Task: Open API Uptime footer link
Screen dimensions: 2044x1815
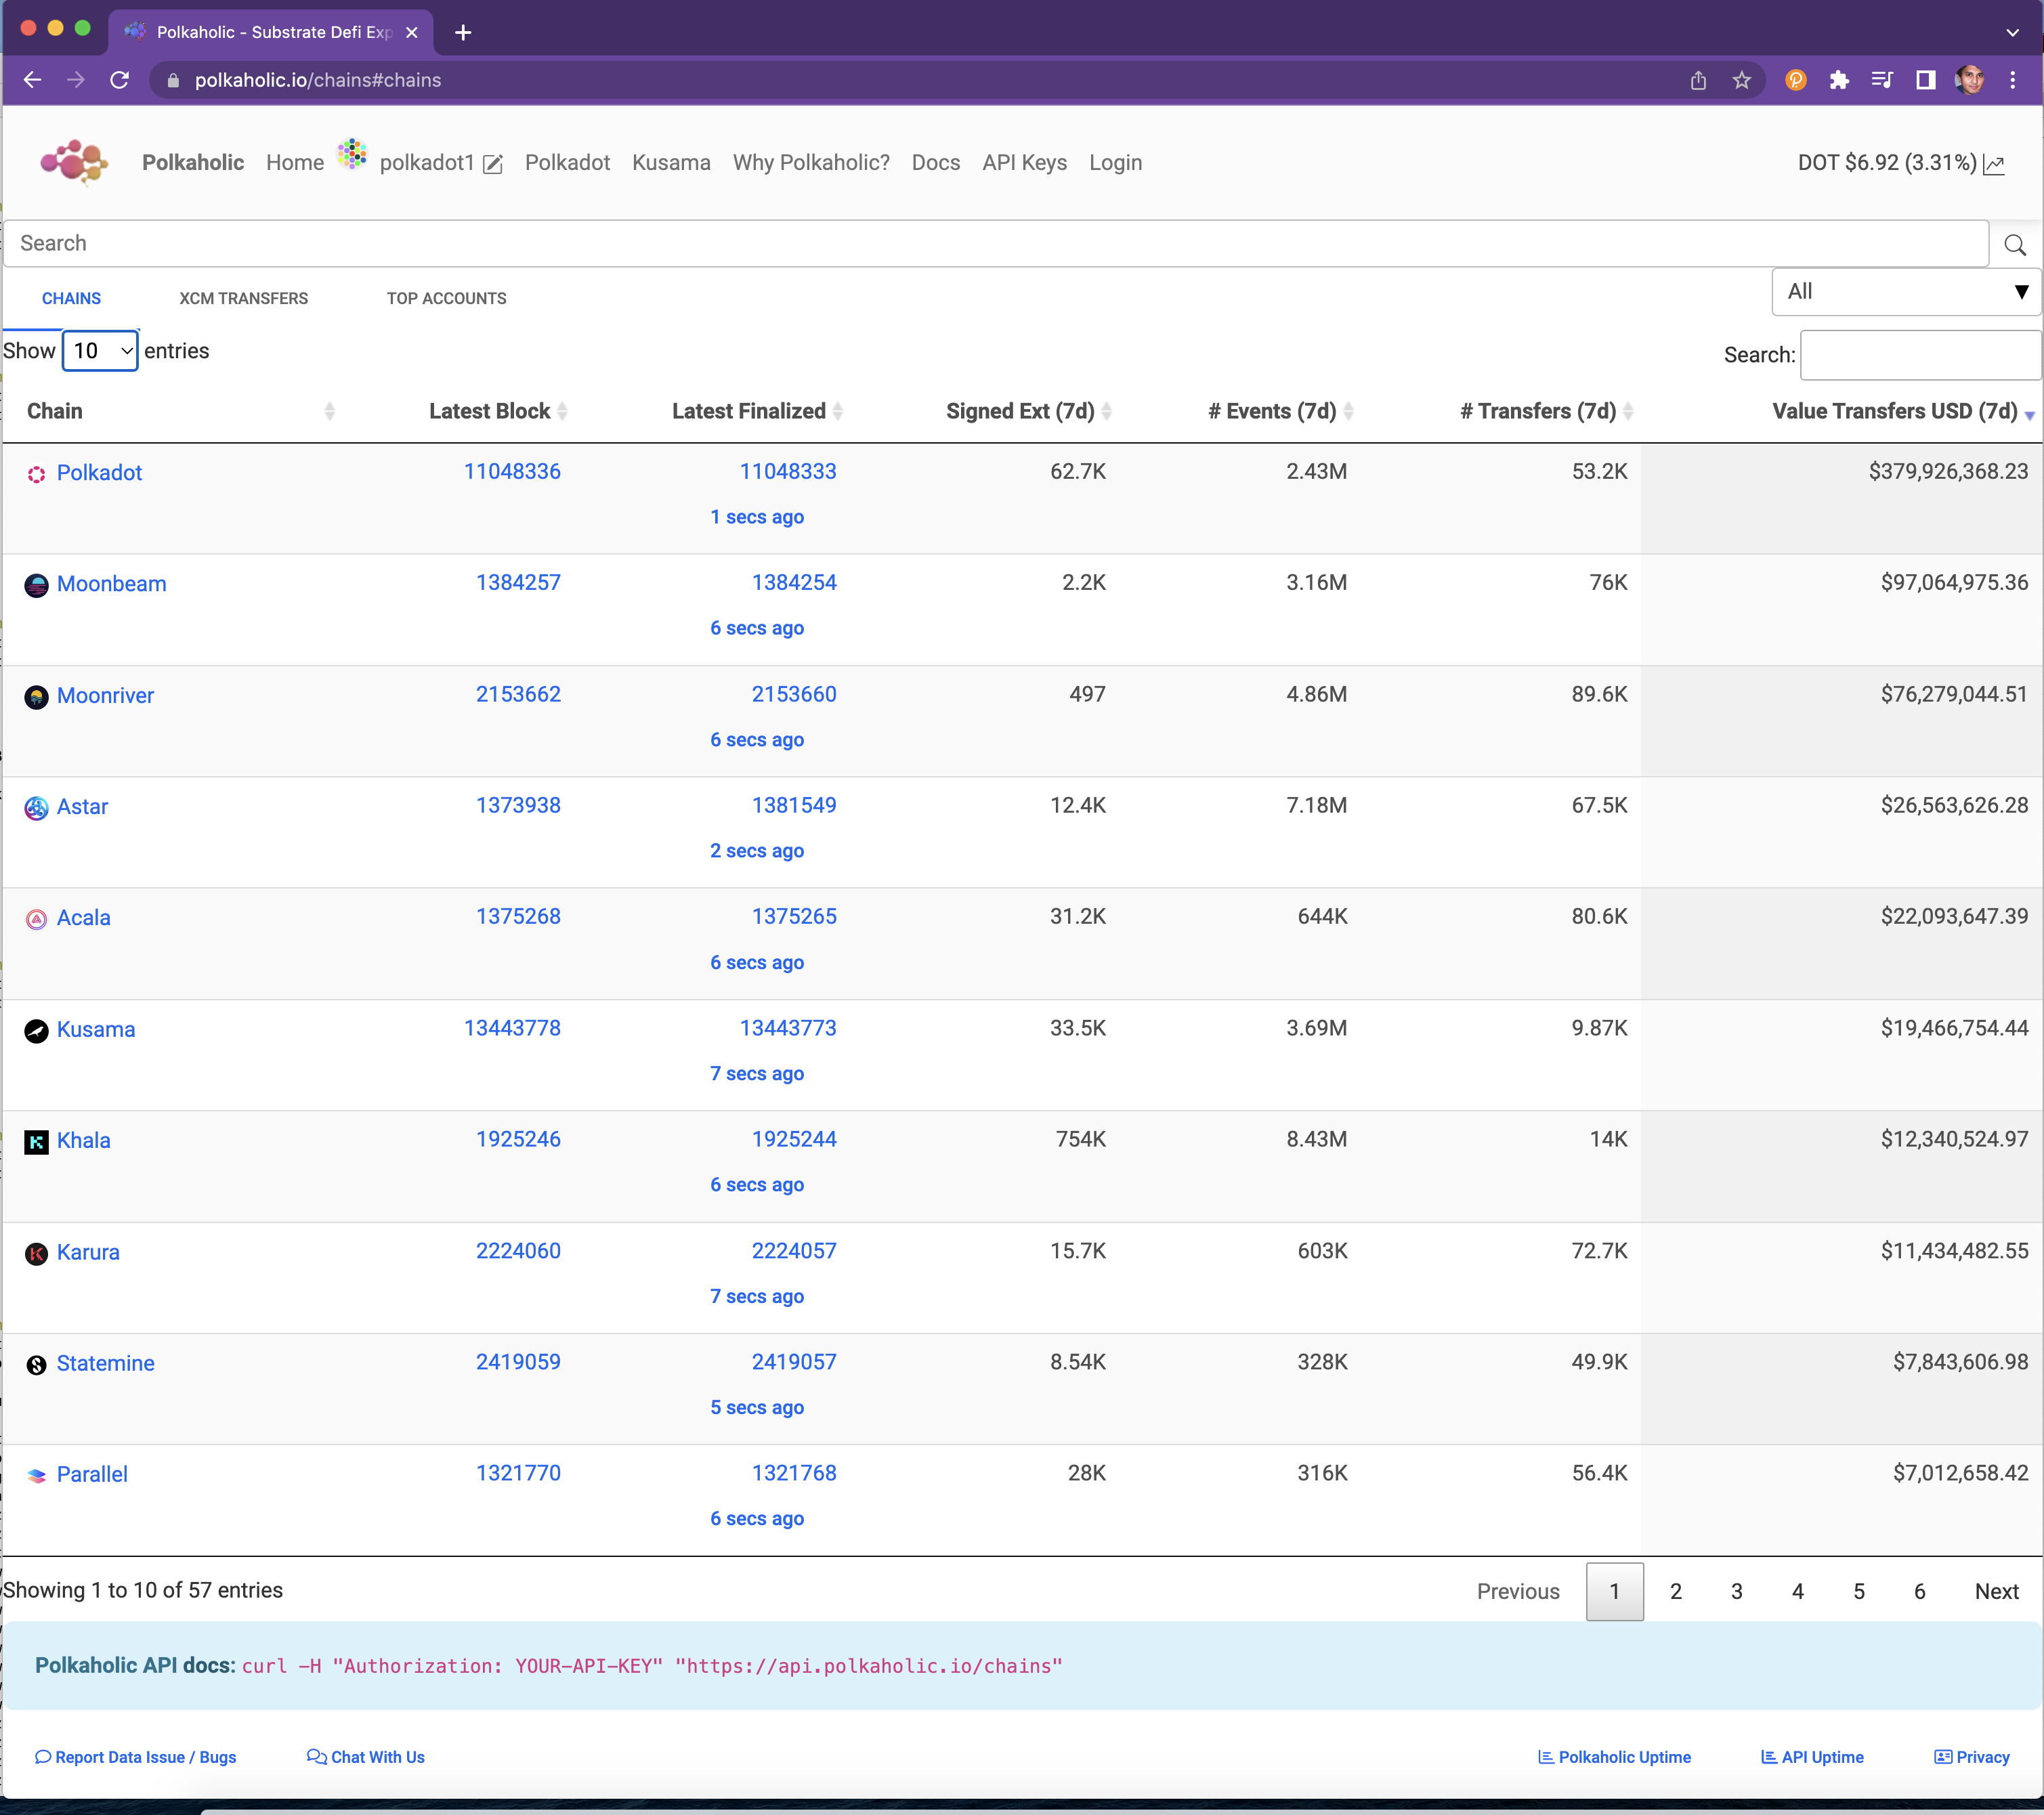Action: click(1812, 1757)
